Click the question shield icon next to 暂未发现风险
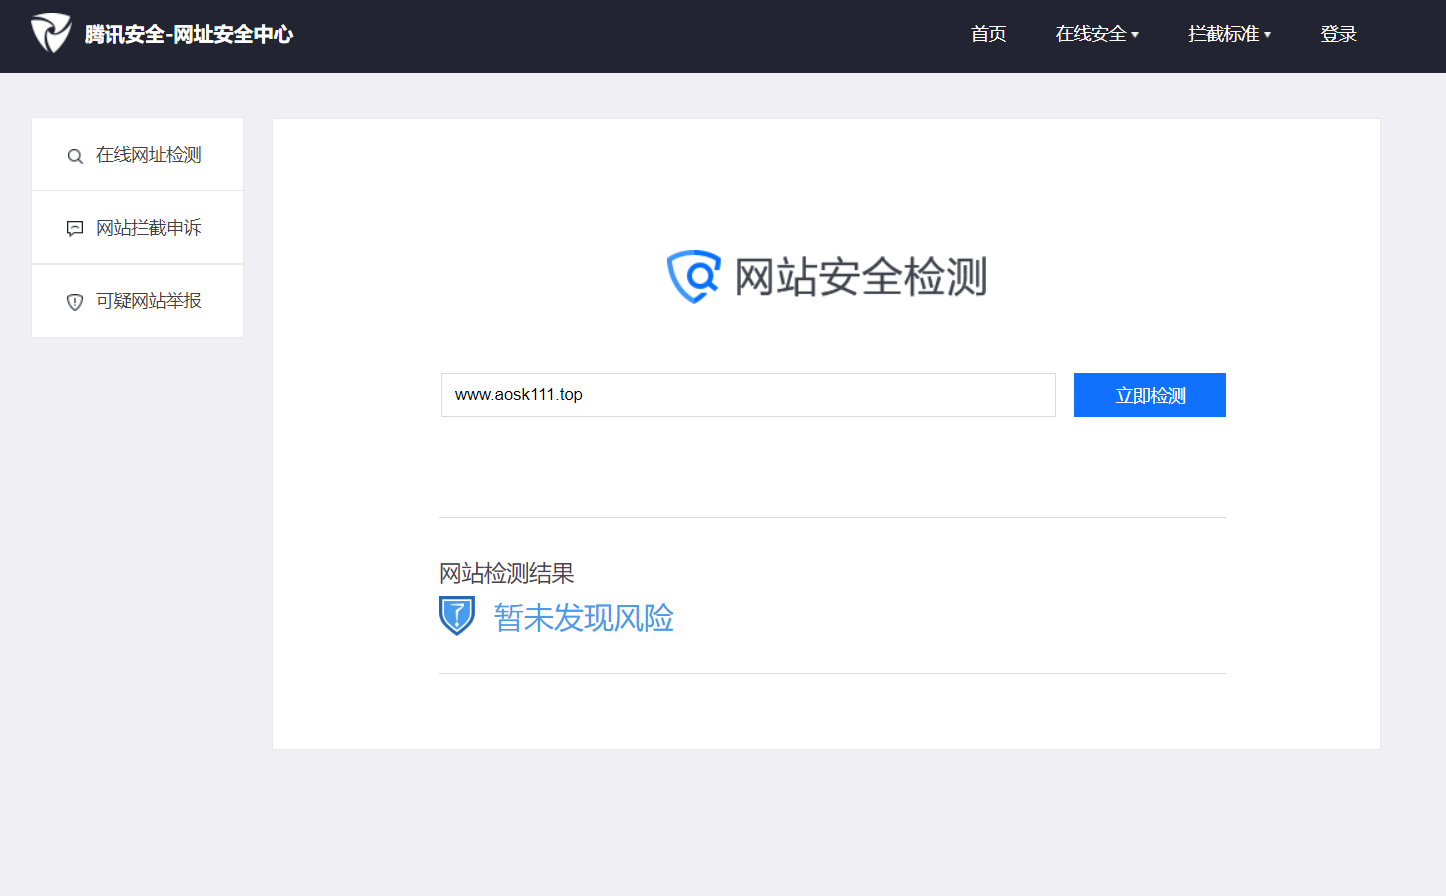Screen dimensions: 1446x896 457,616
